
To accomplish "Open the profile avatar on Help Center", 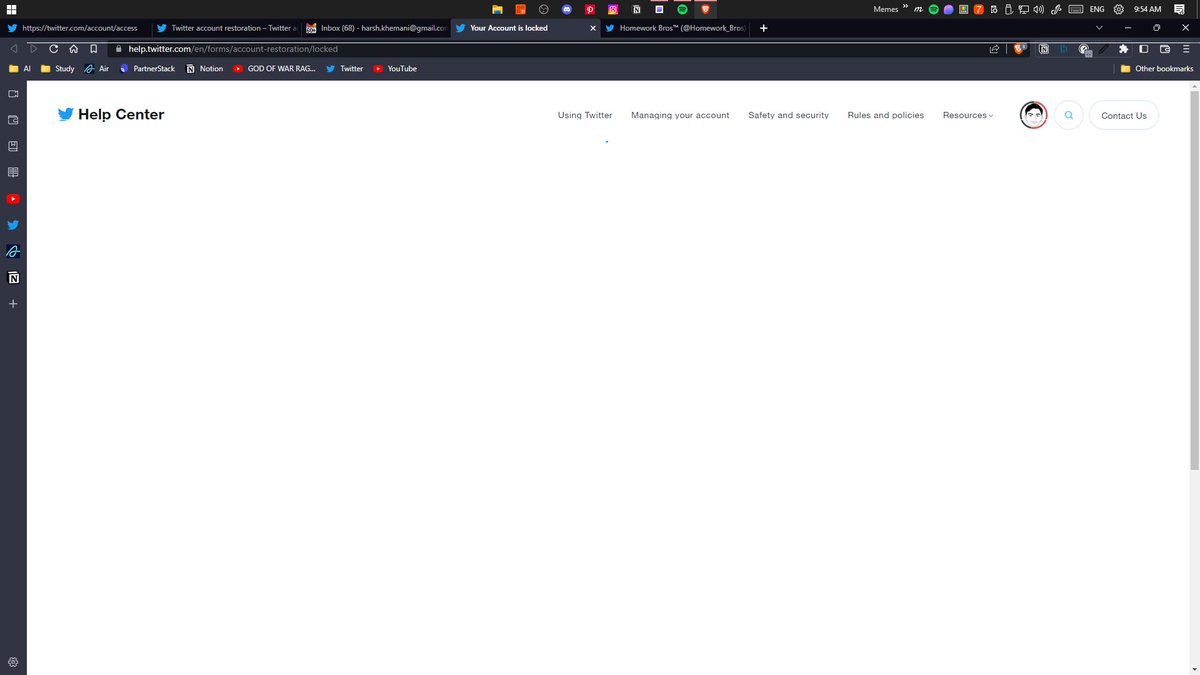I will pos(1034,115).
